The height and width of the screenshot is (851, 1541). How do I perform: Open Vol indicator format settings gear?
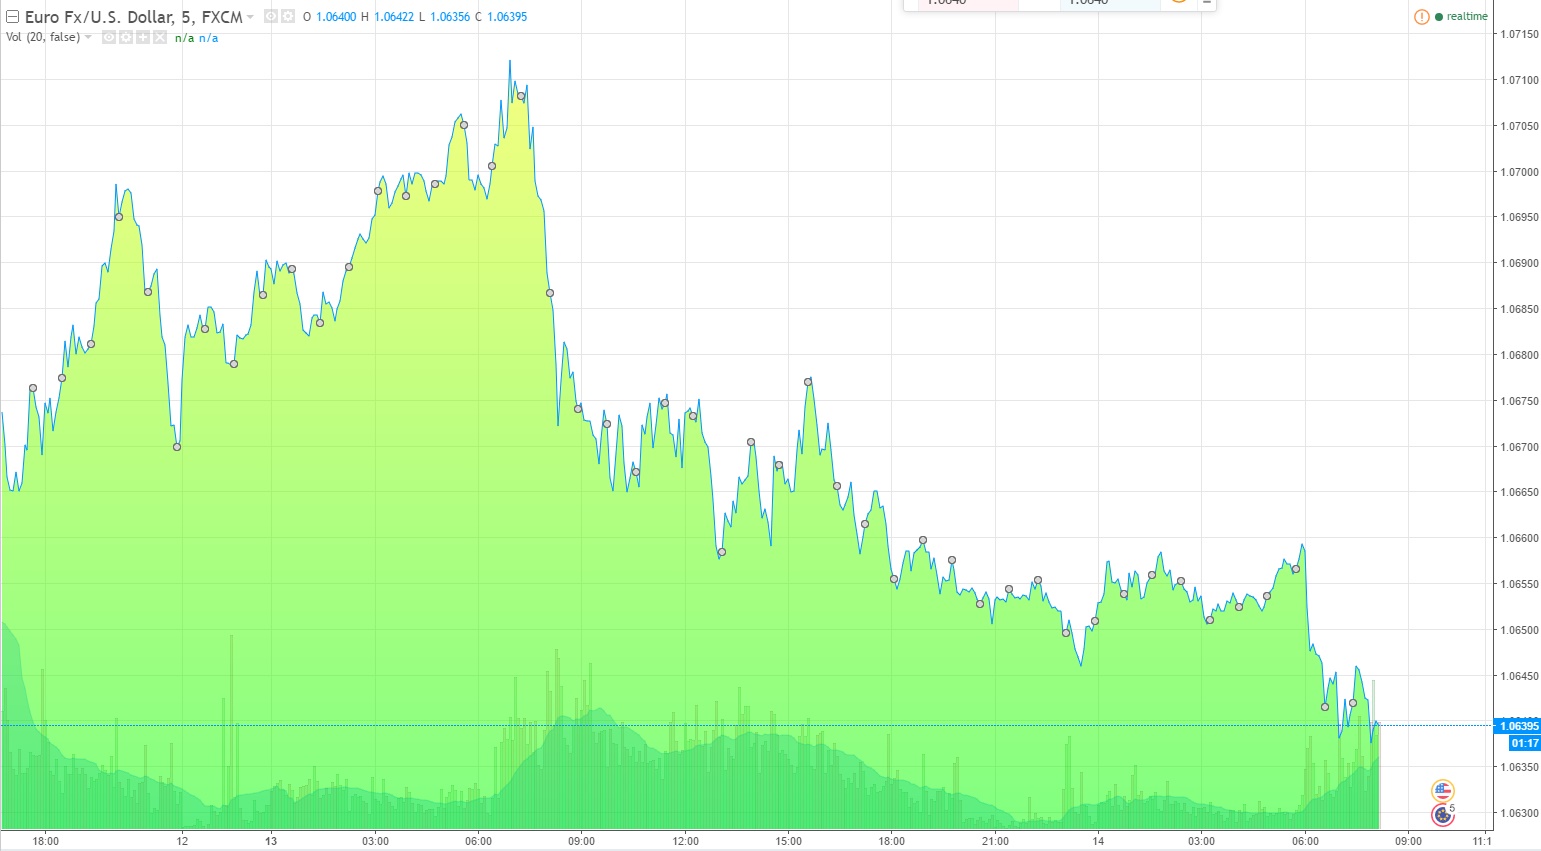coord(126,38)
